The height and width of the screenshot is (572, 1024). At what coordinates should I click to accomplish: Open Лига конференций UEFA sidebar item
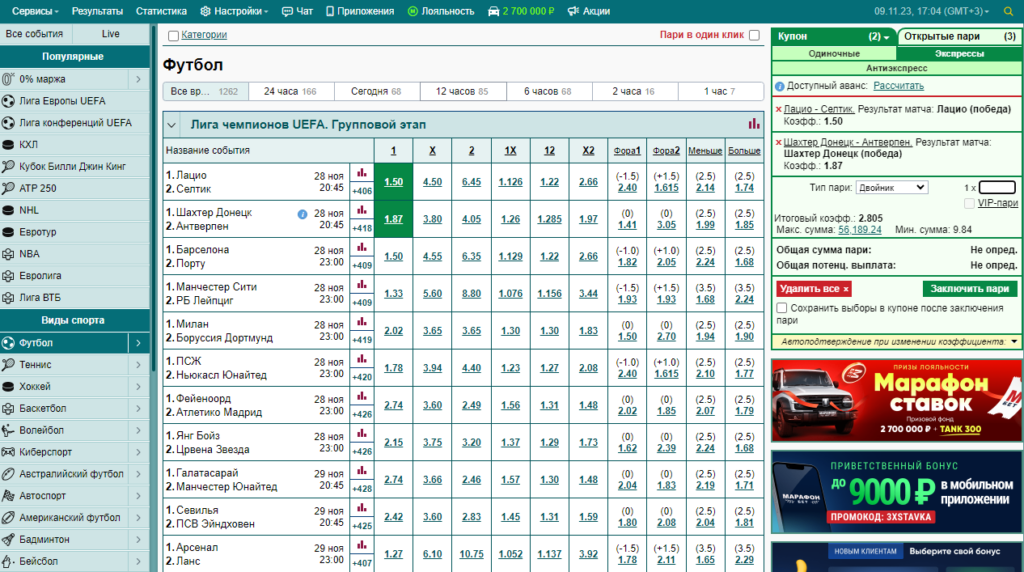[x=74, y=123]
